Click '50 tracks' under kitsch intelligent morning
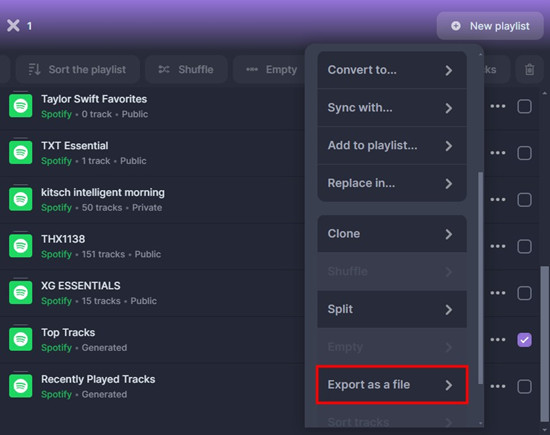The height and width of the screenshot is (435, 550). click(x=102, y=208)
